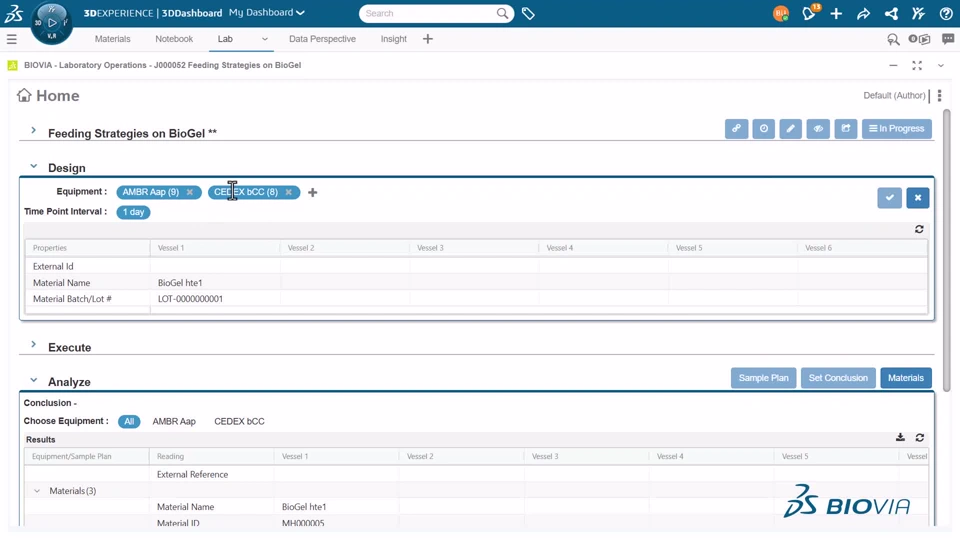
Task: Click the share arrow icon
Action: coord(863,13)
